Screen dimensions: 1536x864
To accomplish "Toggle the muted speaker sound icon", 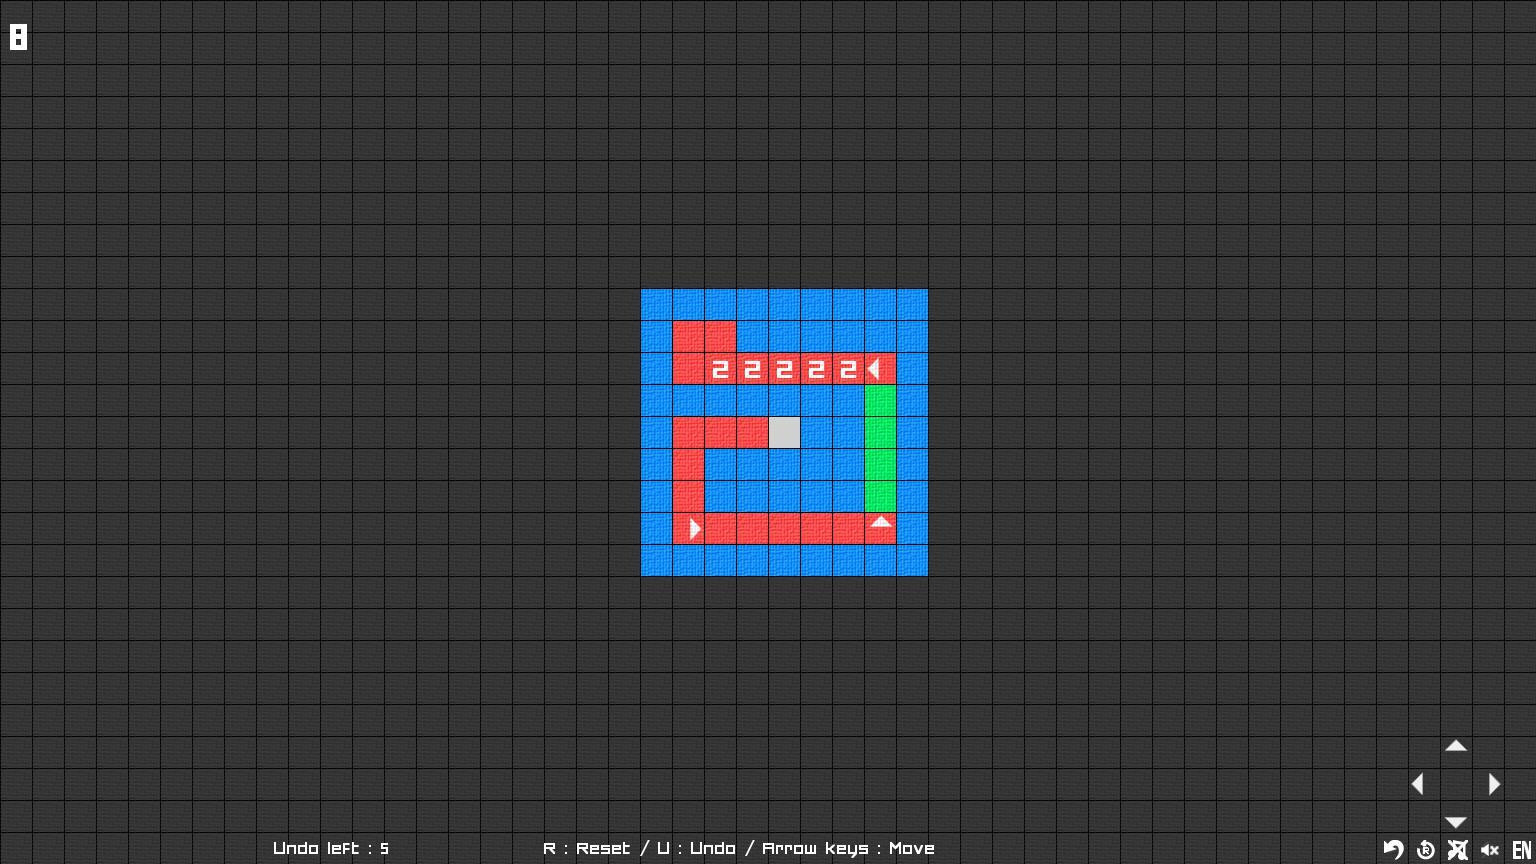I will tap(1490, 850).
